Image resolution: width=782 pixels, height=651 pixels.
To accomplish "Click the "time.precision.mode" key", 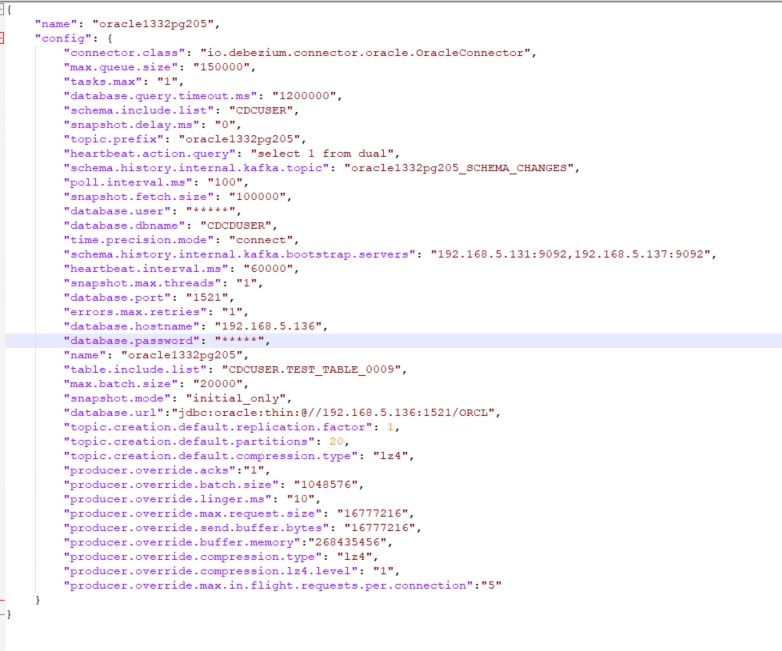I will click(x=139, y=240).
